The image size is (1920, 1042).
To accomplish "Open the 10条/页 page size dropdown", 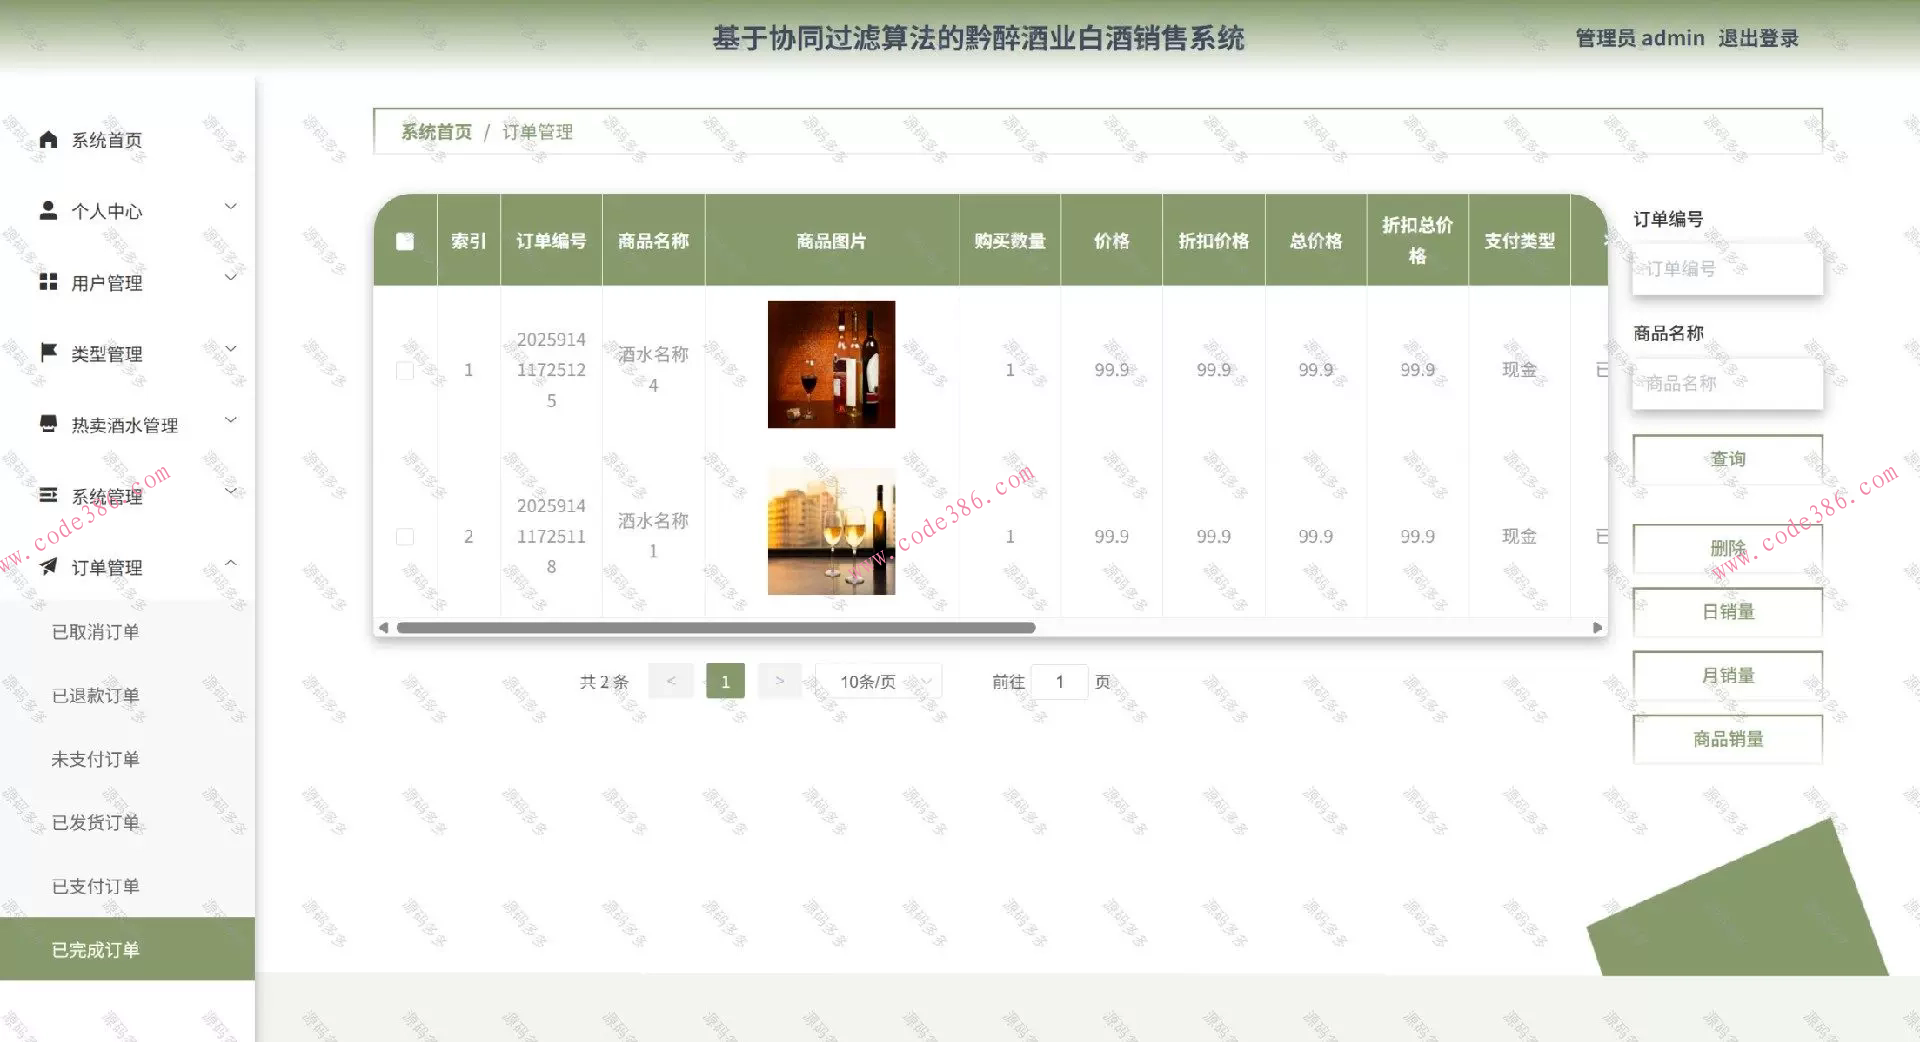I will point(877,681).
